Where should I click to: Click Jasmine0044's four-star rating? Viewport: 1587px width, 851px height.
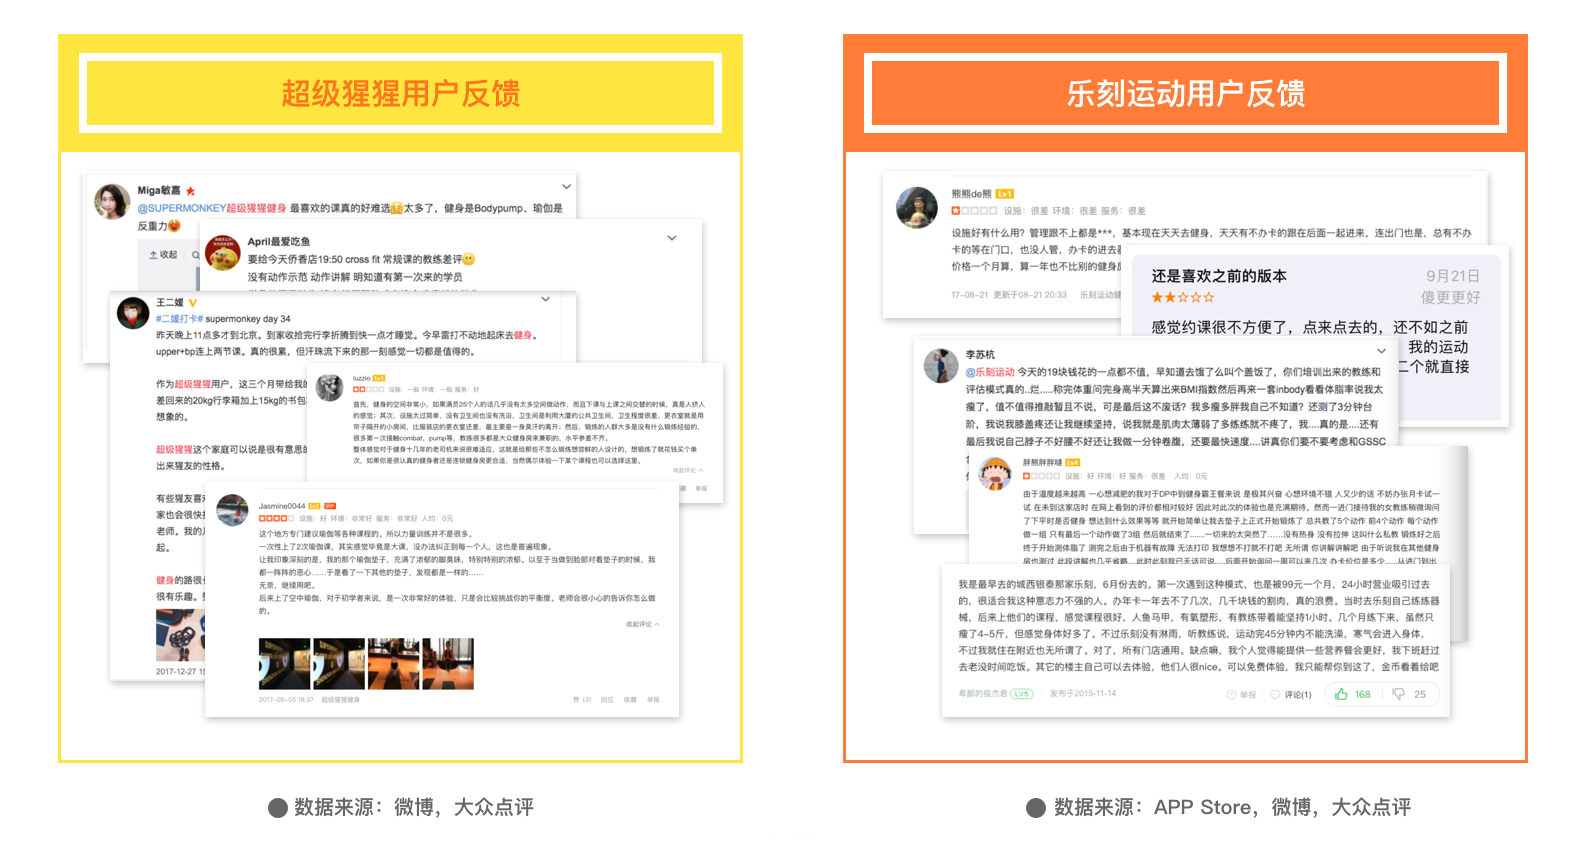click(x=275, y=518)
